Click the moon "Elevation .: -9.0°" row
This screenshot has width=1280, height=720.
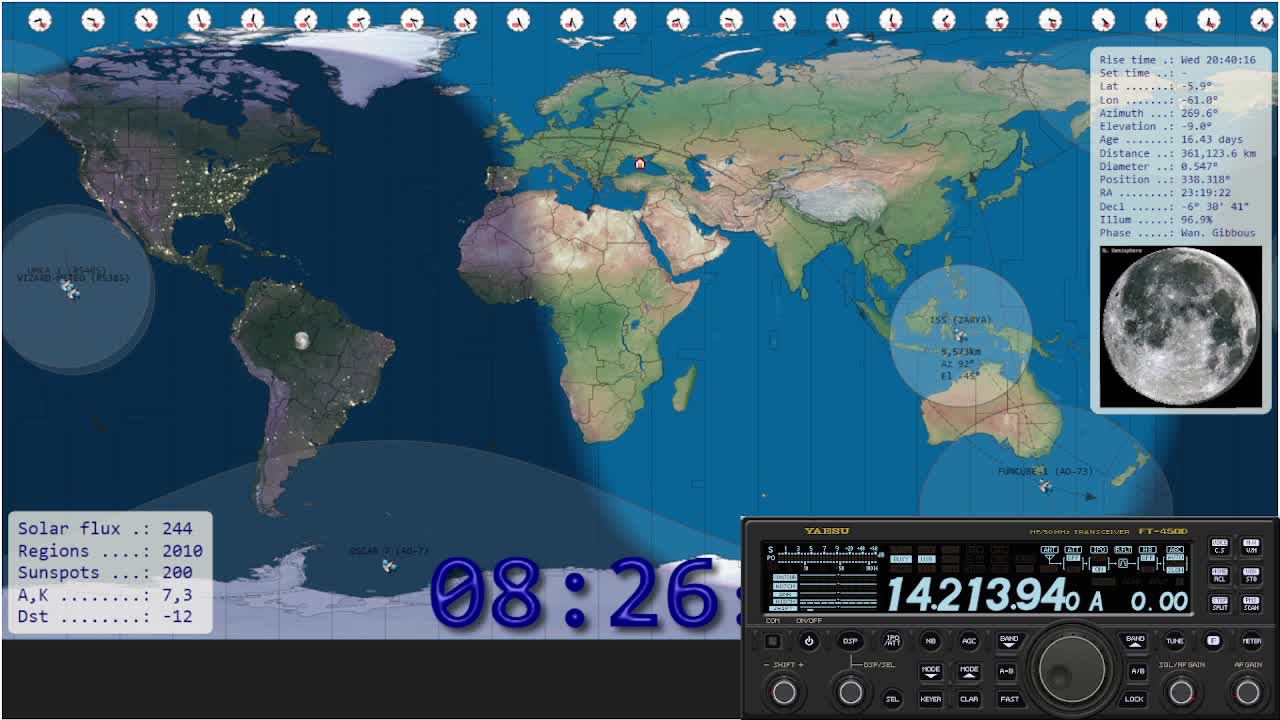(1156, 127)
